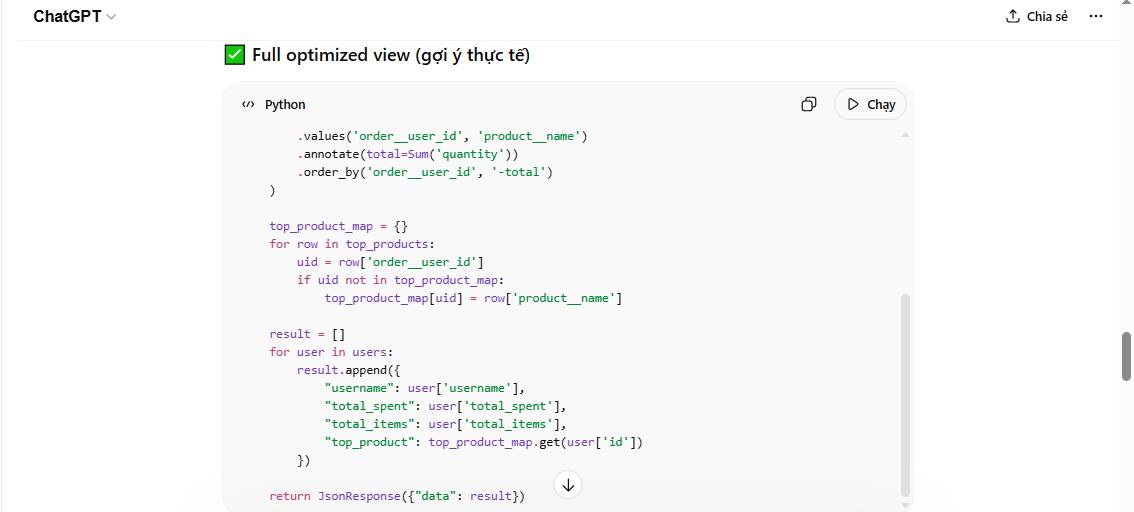Viewport: 1134px width, 512px height.
Task: Click the ".order_by" code line
Action: pyautogui.click(x=424, y=172)
